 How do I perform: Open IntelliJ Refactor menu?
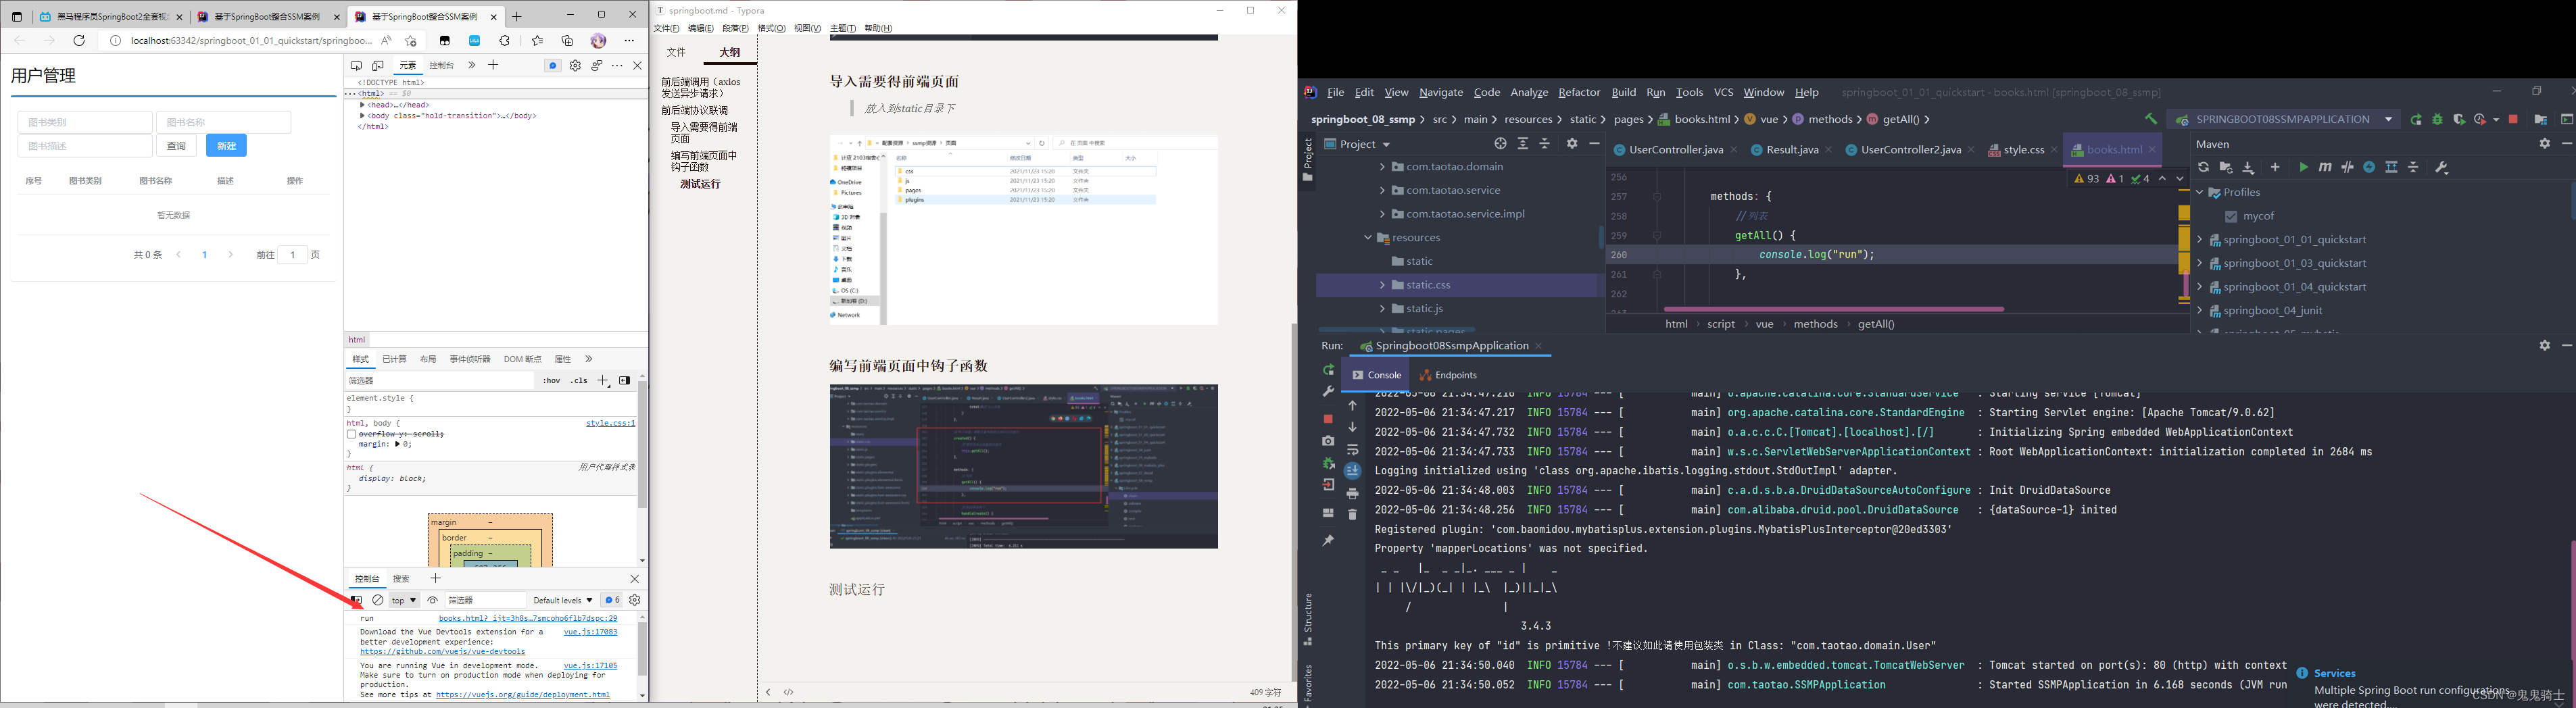pyautogui.click(x=1579, y=92)
